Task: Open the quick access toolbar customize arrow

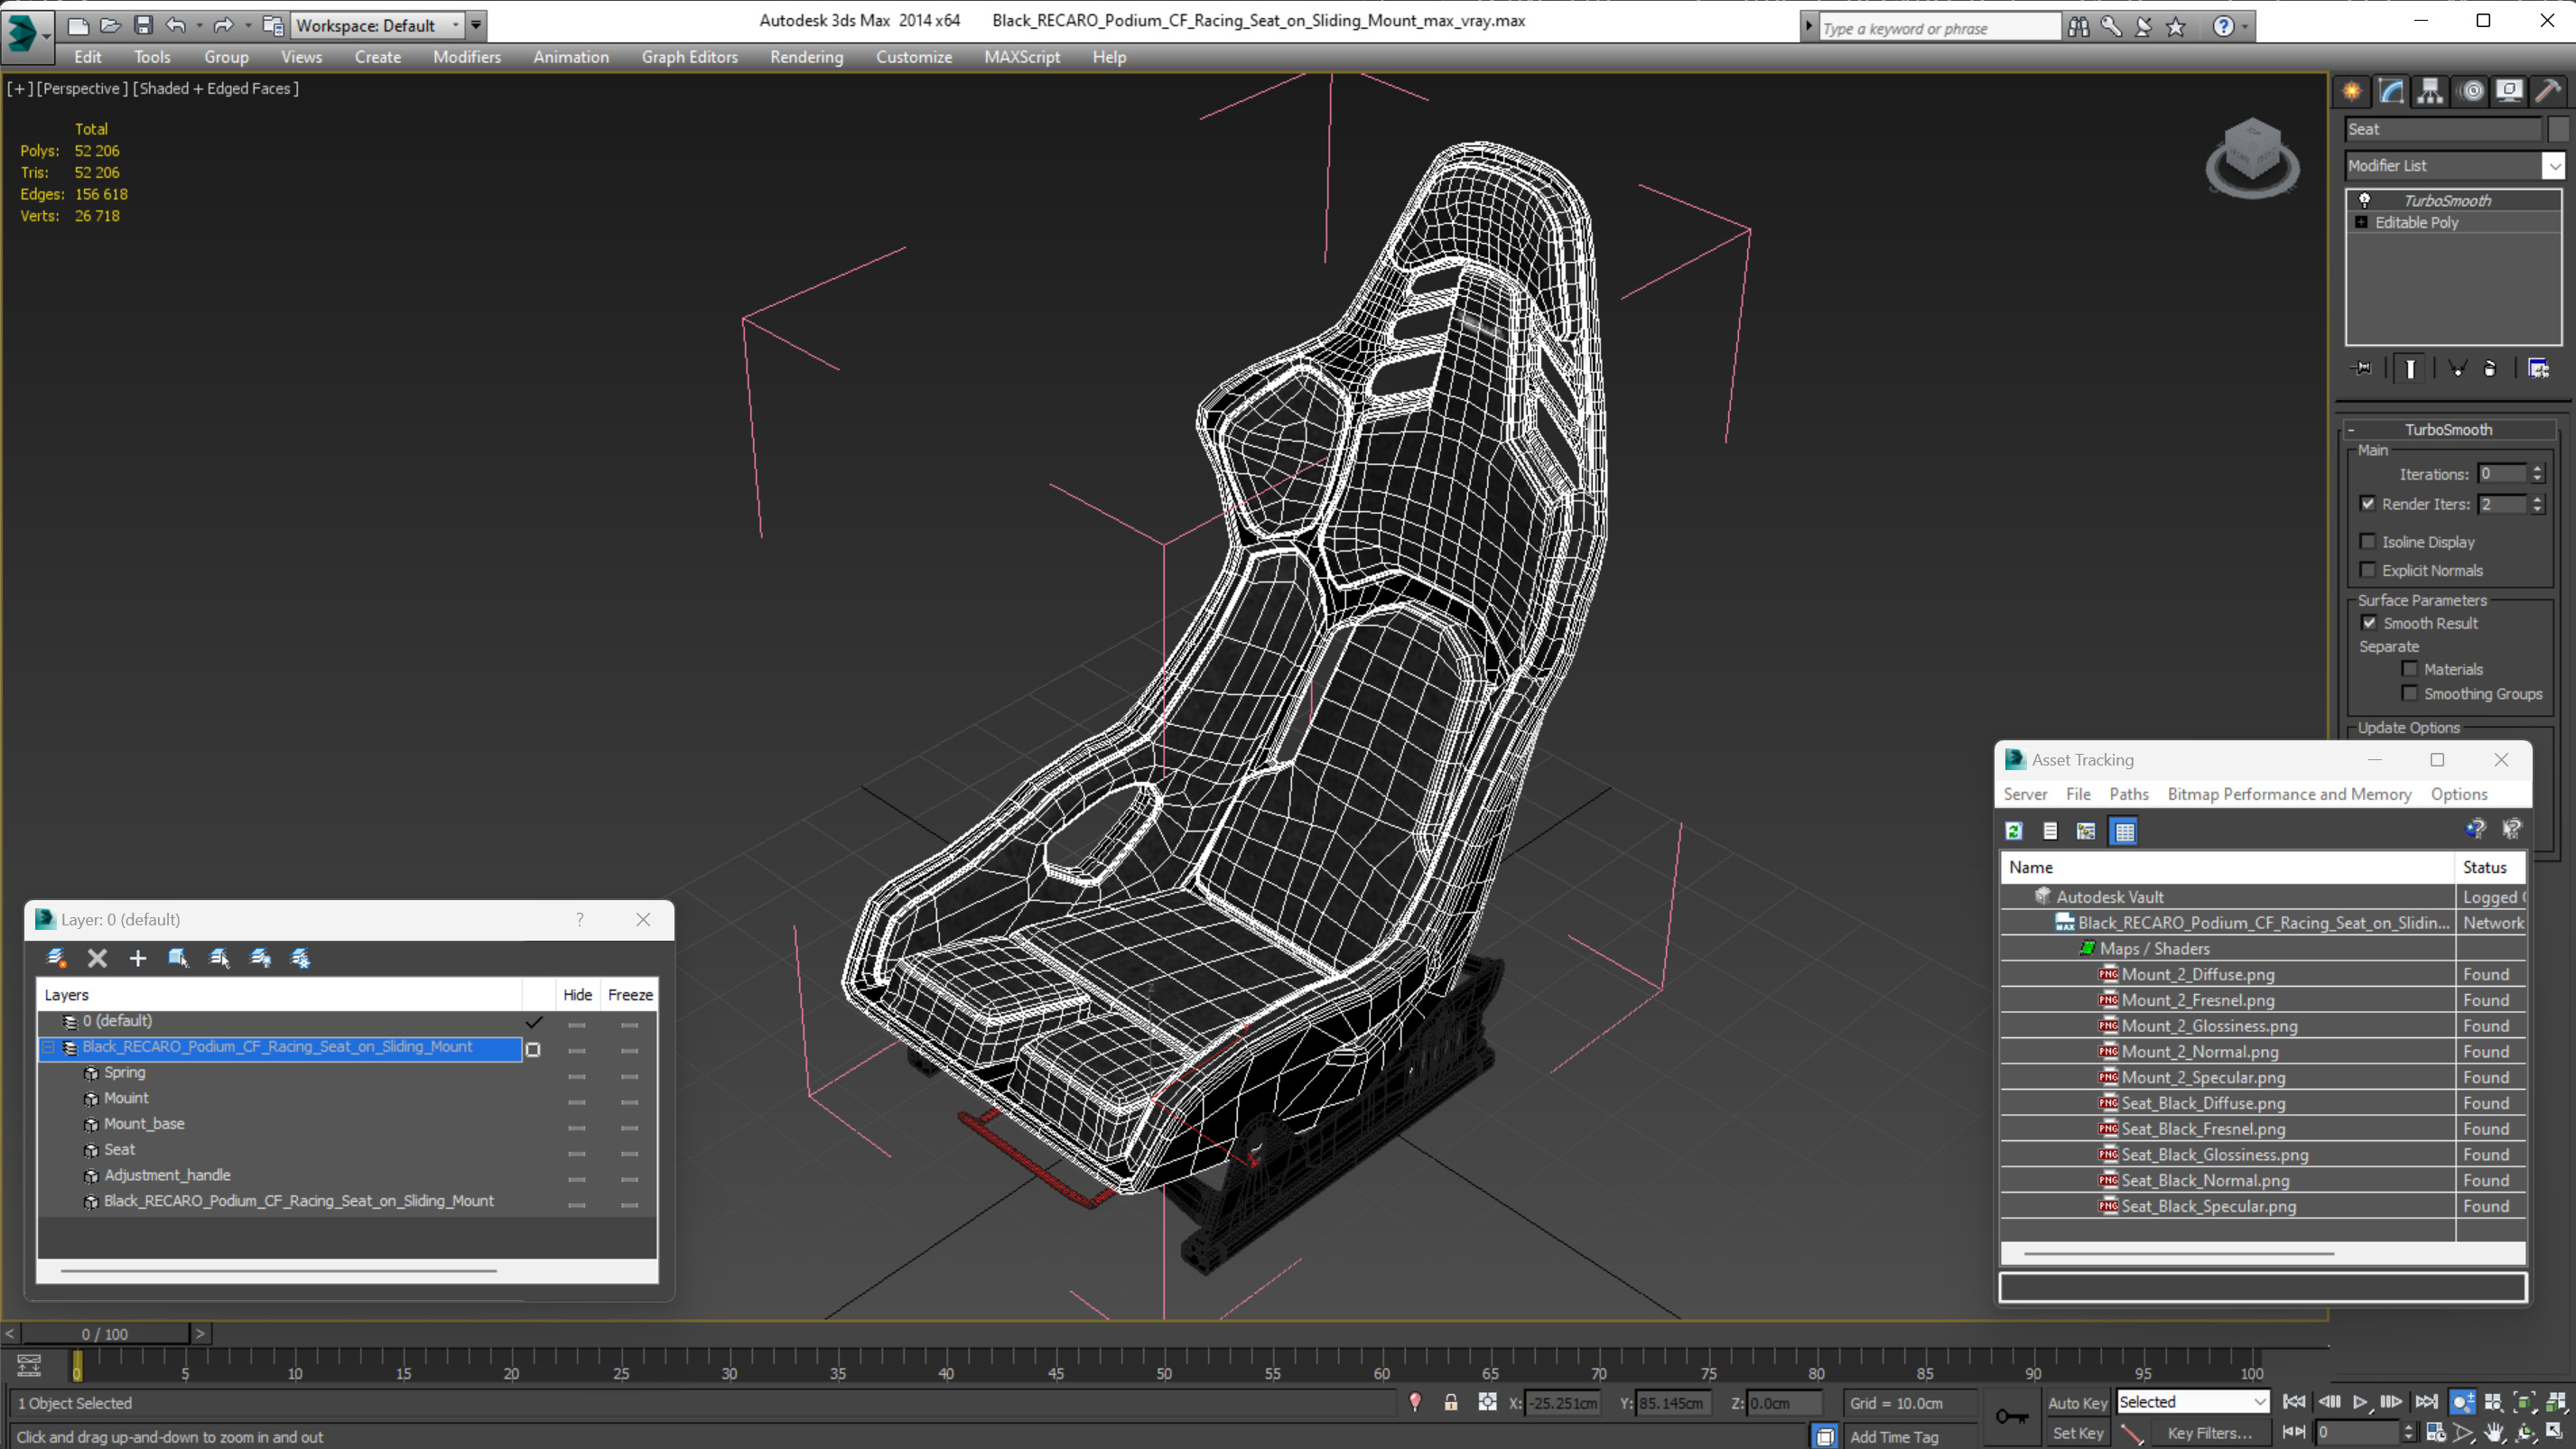Action: pos(476,25)
